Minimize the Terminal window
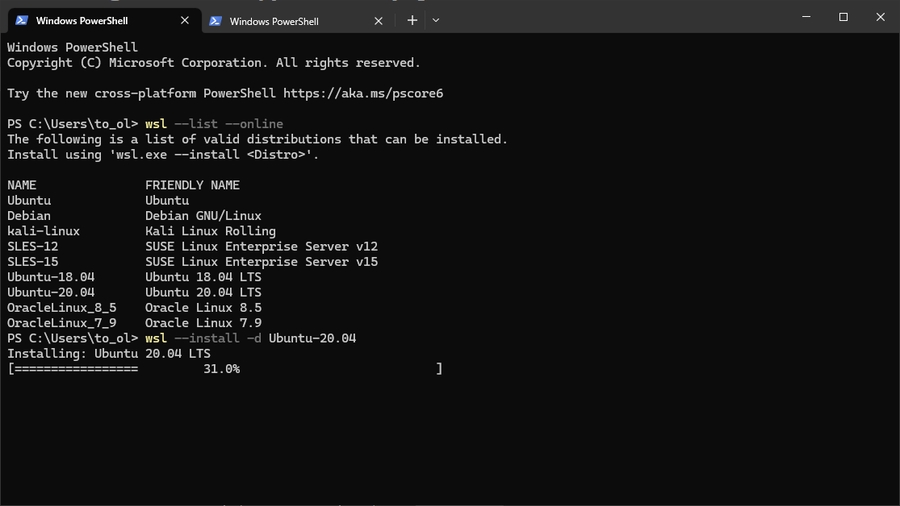Viewport: 900px width, 506px height. click(x=806, y=17)
